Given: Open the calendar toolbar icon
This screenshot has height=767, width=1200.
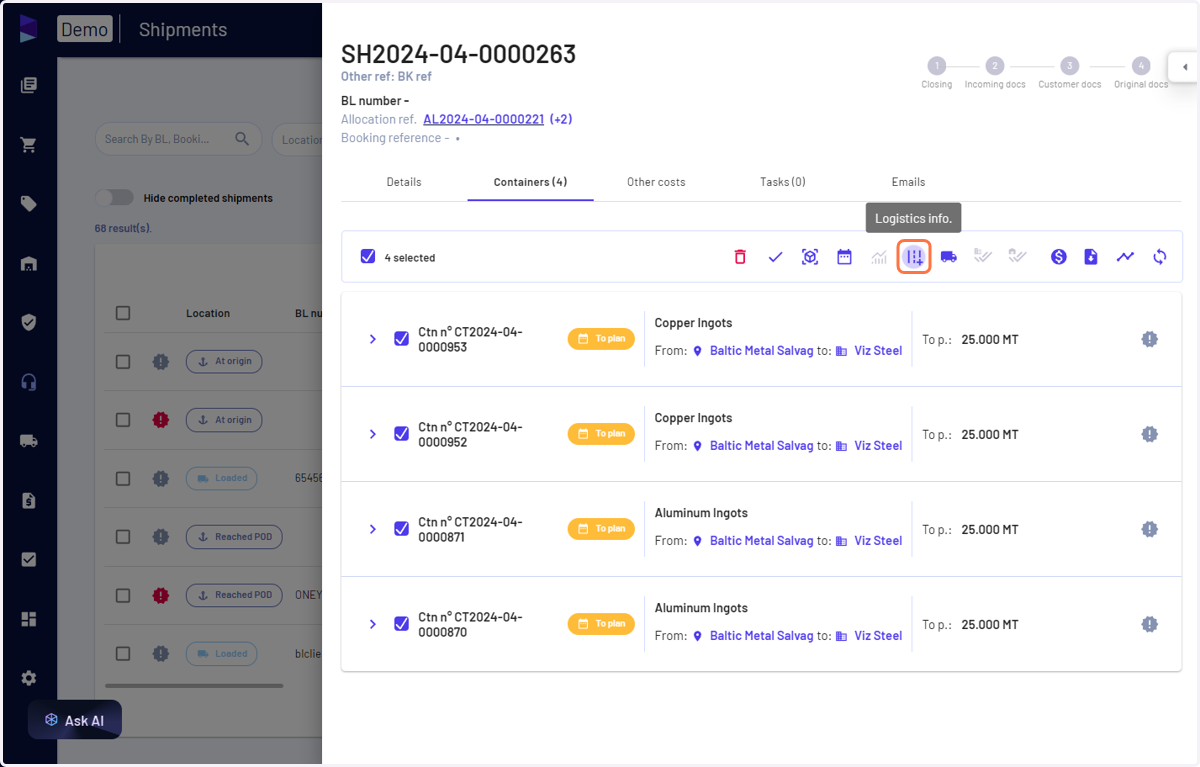Looking at the screenshot, I should pos(845,257).
